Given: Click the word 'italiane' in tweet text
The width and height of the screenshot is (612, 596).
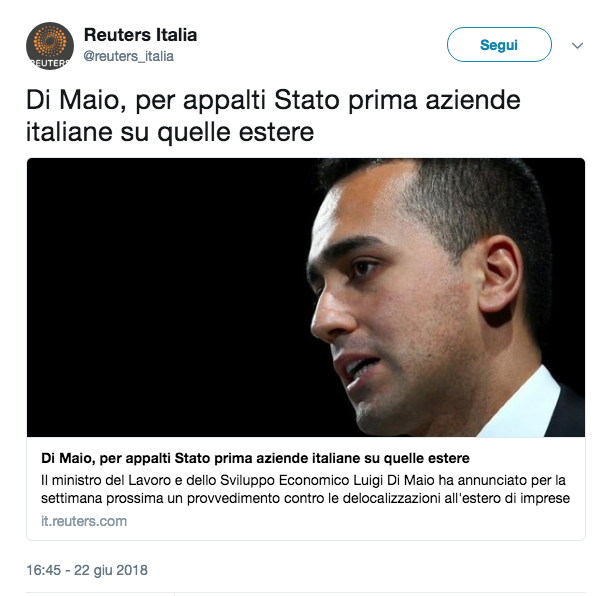Looking at the screenshot, I should pyautogui.click(x=69, y=132).
